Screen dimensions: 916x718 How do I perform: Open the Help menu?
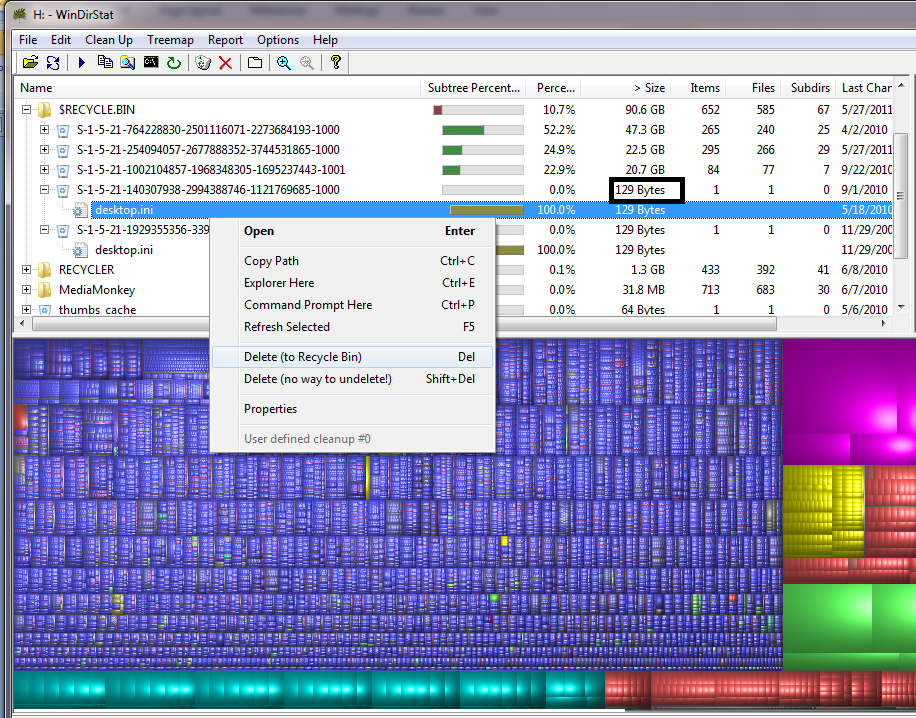click(x=325, y=40)
